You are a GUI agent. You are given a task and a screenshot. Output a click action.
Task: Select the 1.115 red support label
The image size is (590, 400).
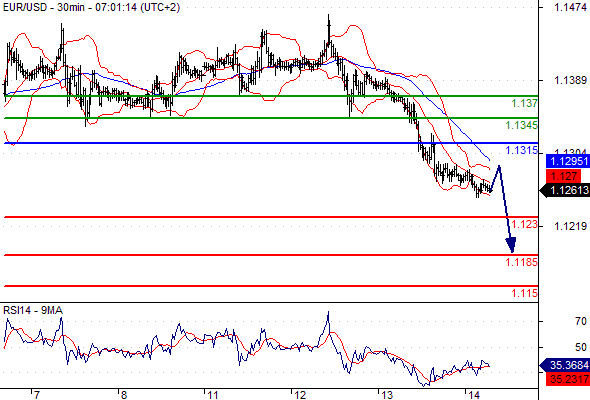(x=524, y=293)
